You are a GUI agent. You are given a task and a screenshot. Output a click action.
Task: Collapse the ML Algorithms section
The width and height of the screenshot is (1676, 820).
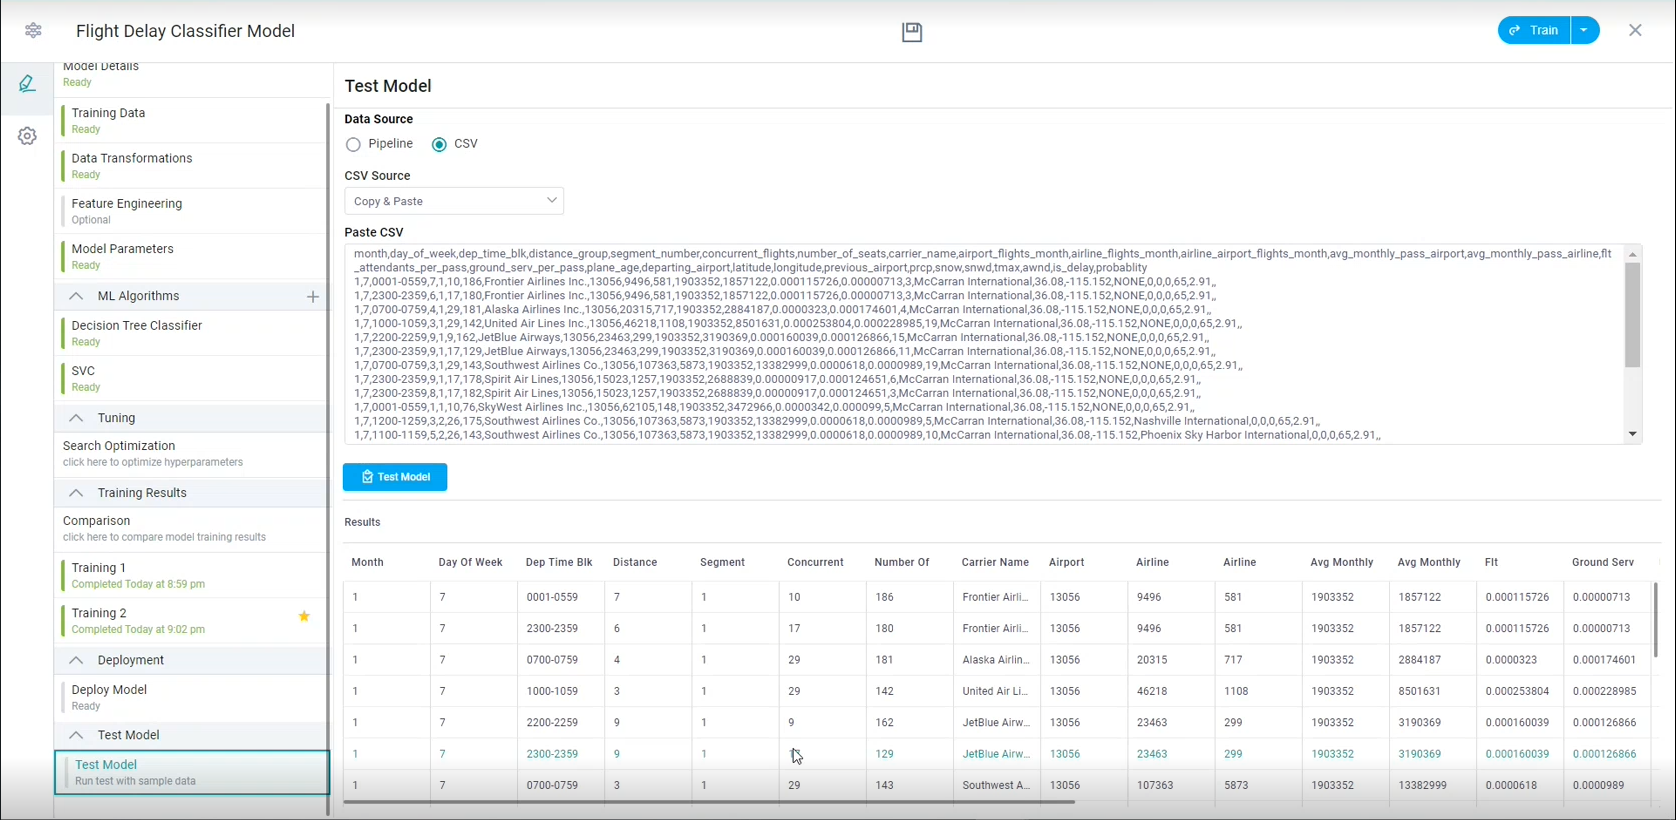(x=76, y=297)
